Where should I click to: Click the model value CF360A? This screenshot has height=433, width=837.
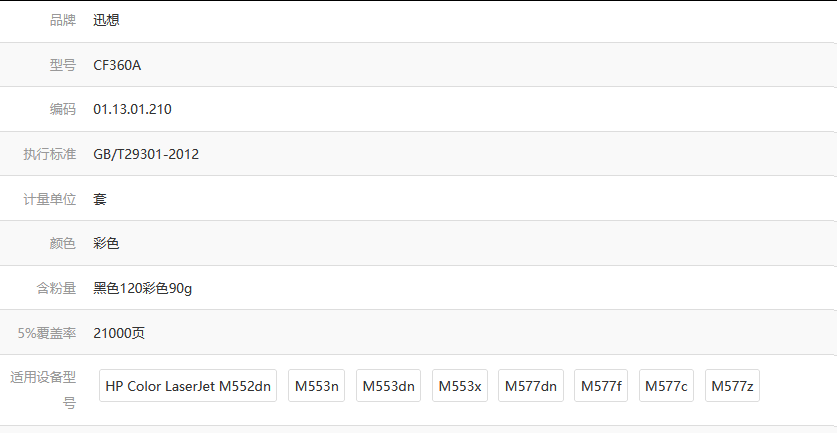(x=117, y=65)
